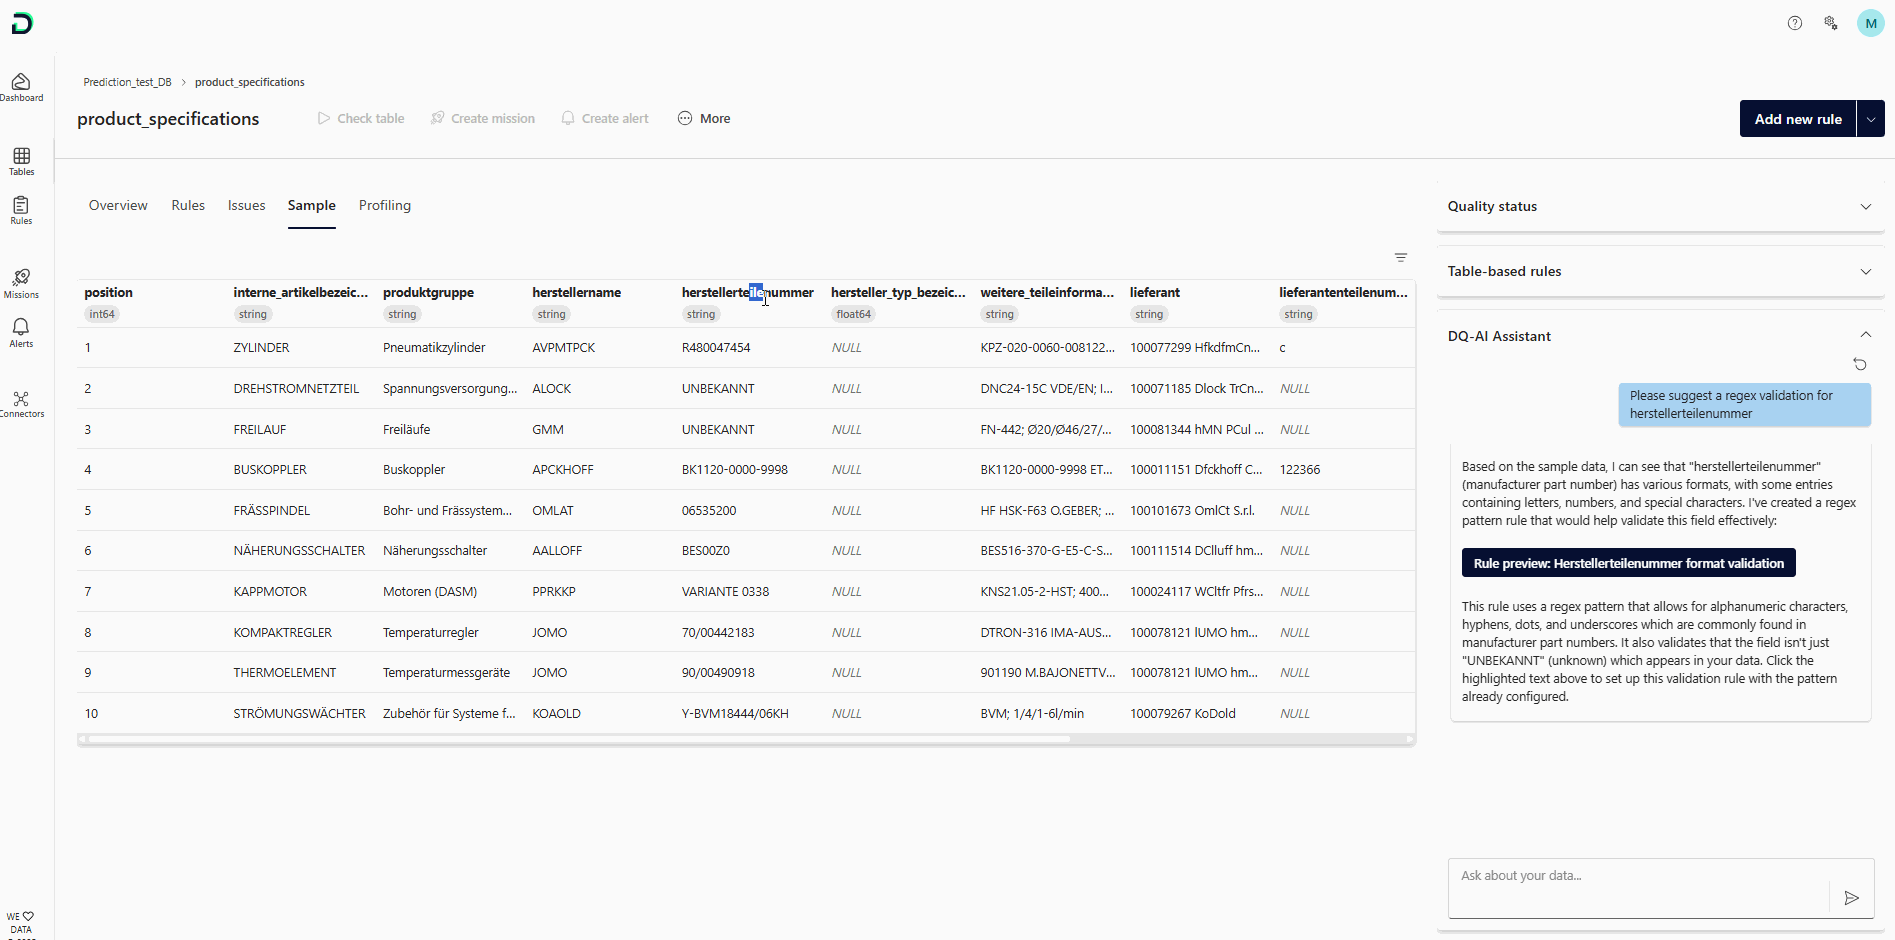
Task: Open Connectors in the sidebar
Action: click(x=21, y=404)
